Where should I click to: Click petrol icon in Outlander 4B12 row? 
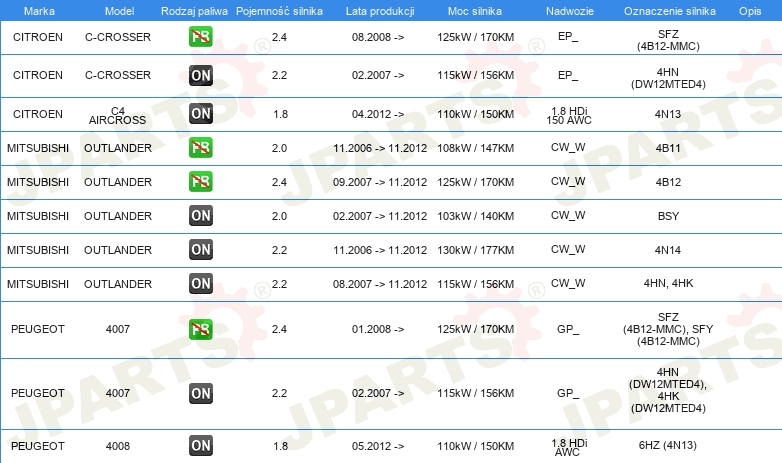[x=200, y=182]
